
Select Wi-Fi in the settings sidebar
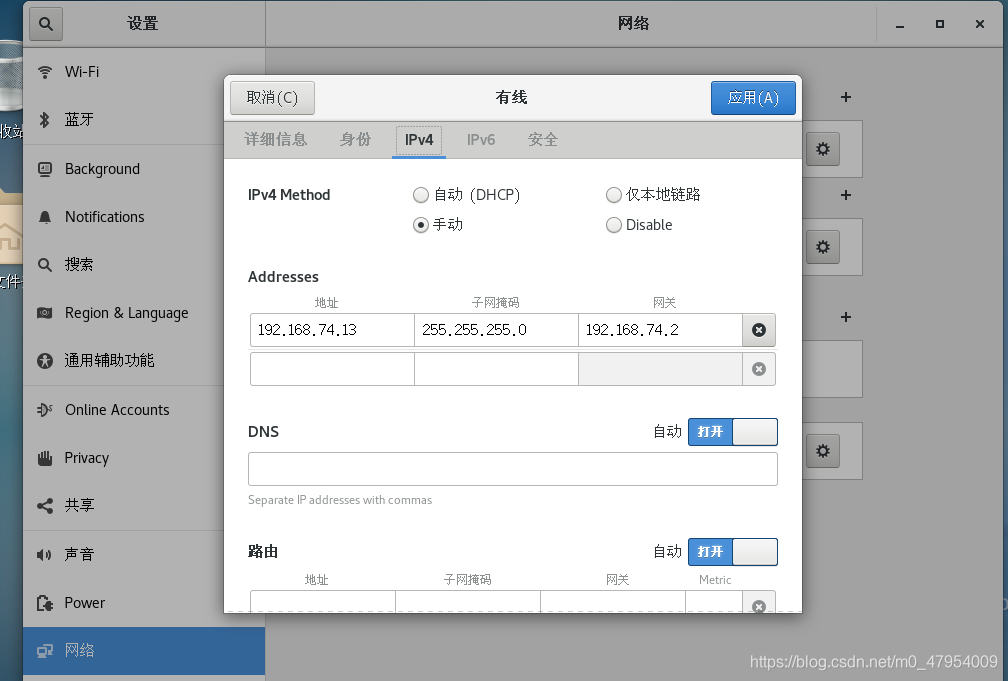[x=144, y=71]
